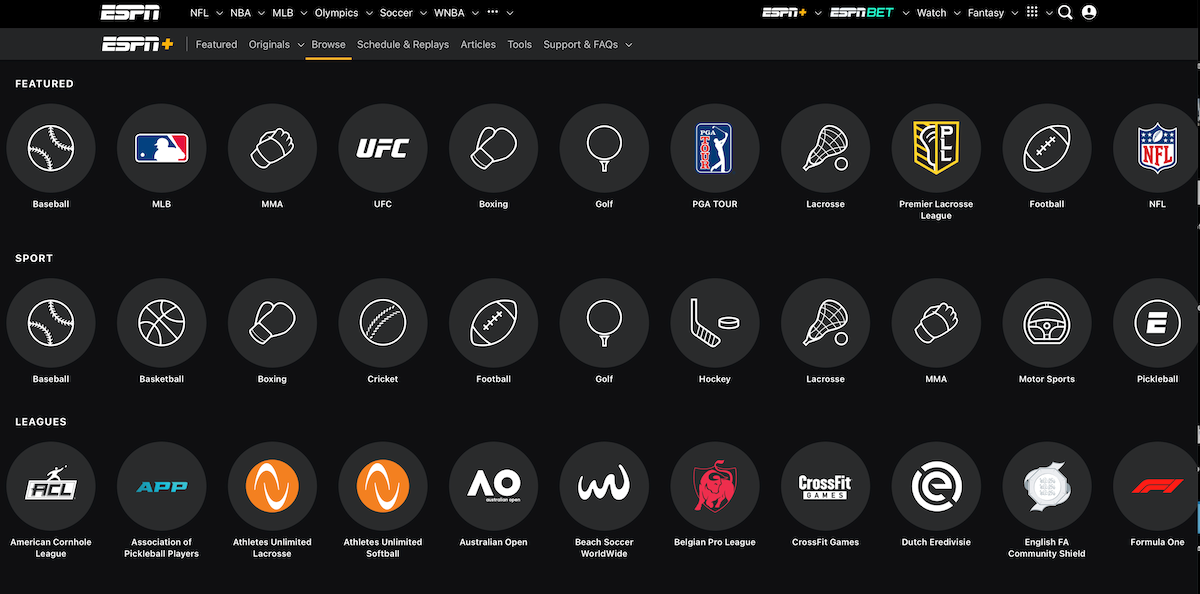This screenshot has width=1200, height=594.
Task: Open Boxing glove icon under Featured
Action: (x=493, y=149)
